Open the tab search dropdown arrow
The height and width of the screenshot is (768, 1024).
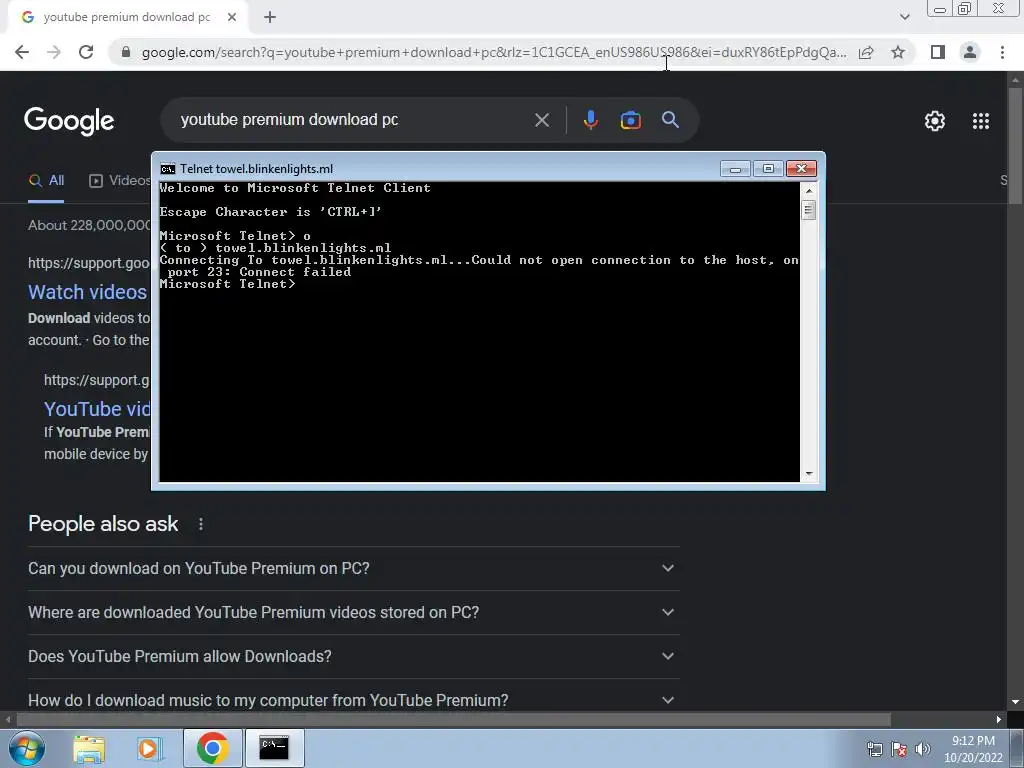tap(904, 17)
